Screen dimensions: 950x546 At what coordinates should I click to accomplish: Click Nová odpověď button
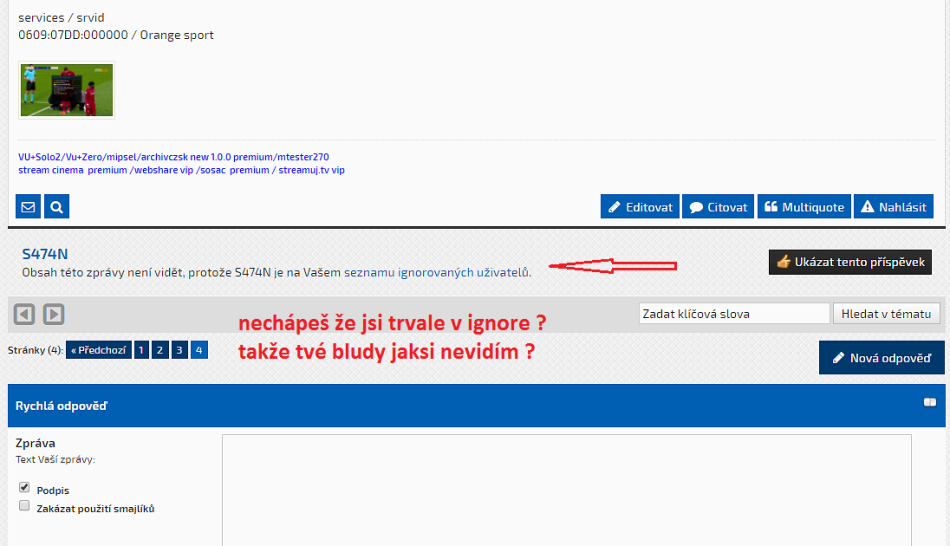[x=882, y=358]
